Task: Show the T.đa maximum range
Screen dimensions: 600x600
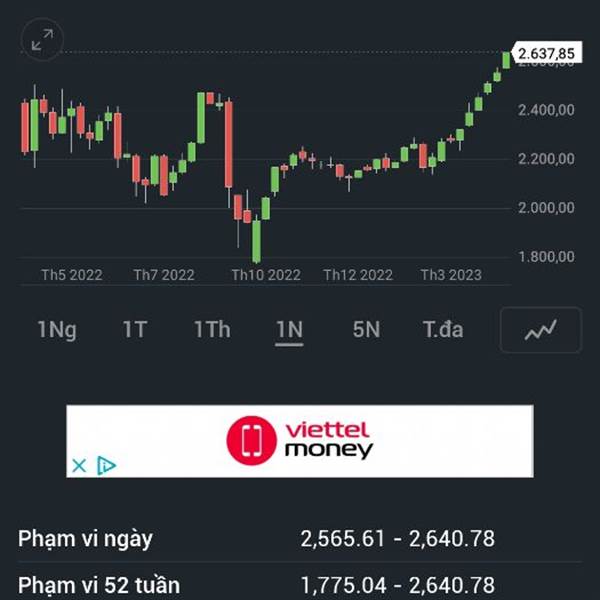Action: 442,330
